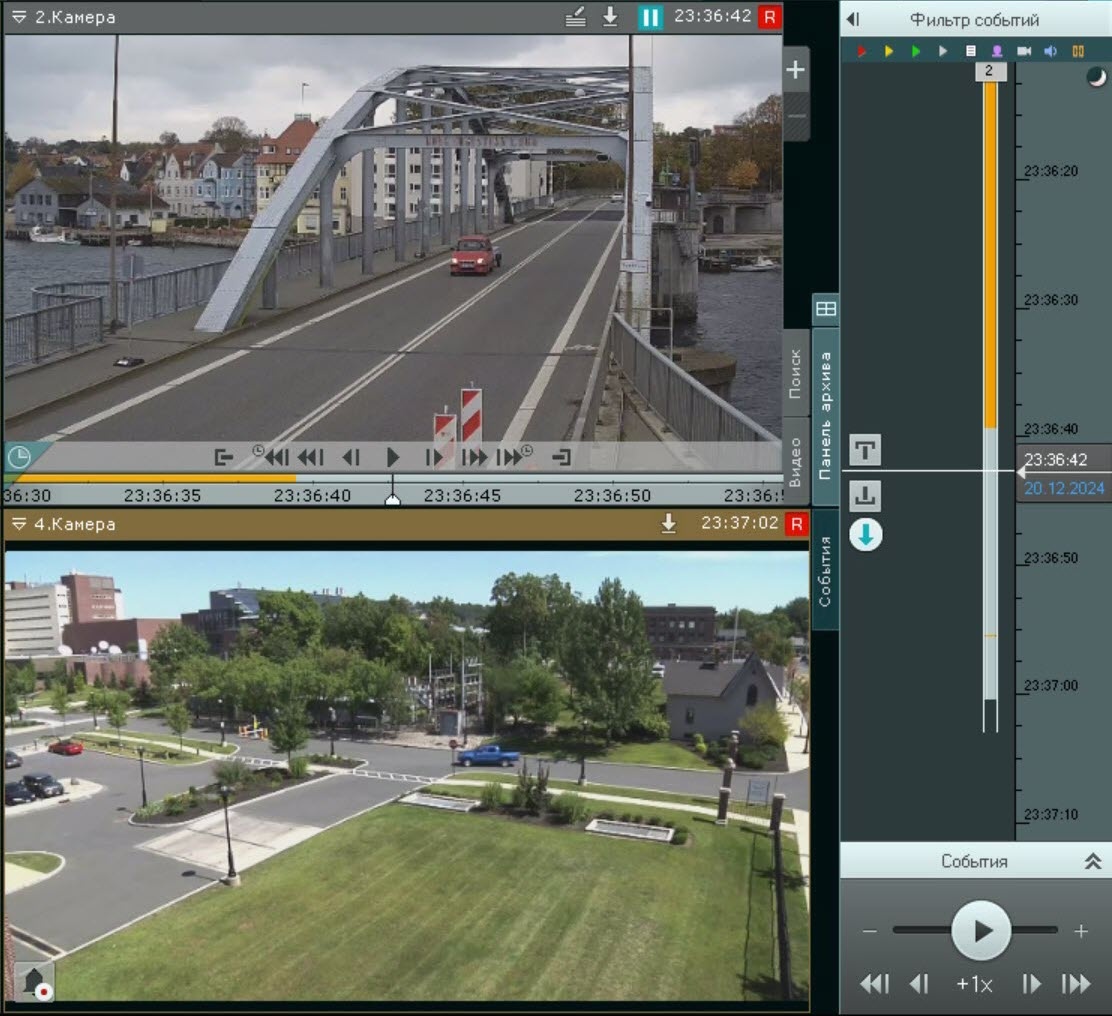The height and width of the screenshot is (1016, 1112).
Task: Click export download icon on camera 2
Action: click(x=610, y=17)
